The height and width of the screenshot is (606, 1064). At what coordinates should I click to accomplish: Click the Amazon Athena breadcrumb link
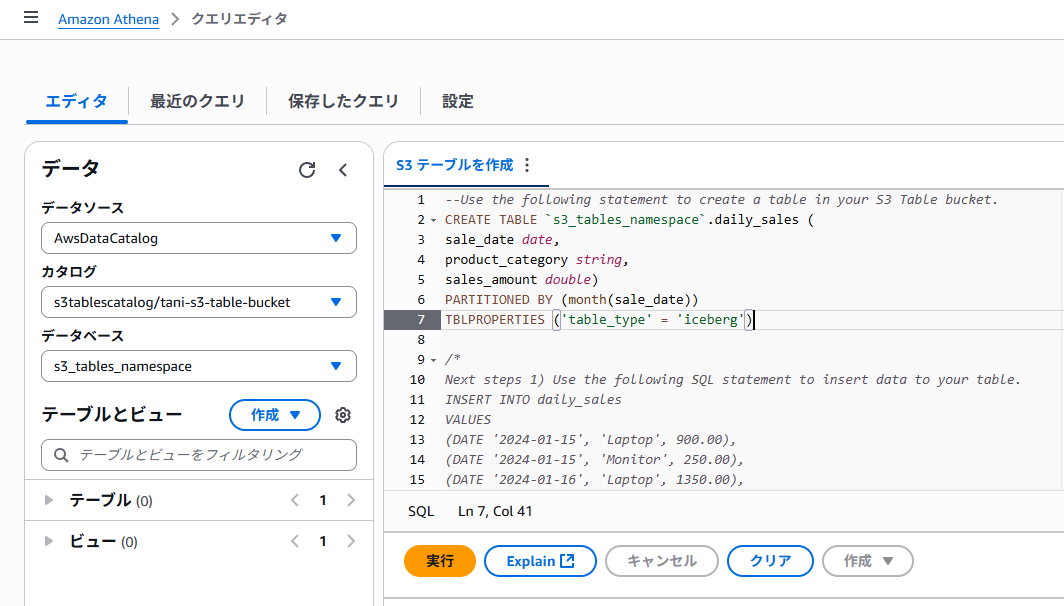click(108, 19)
